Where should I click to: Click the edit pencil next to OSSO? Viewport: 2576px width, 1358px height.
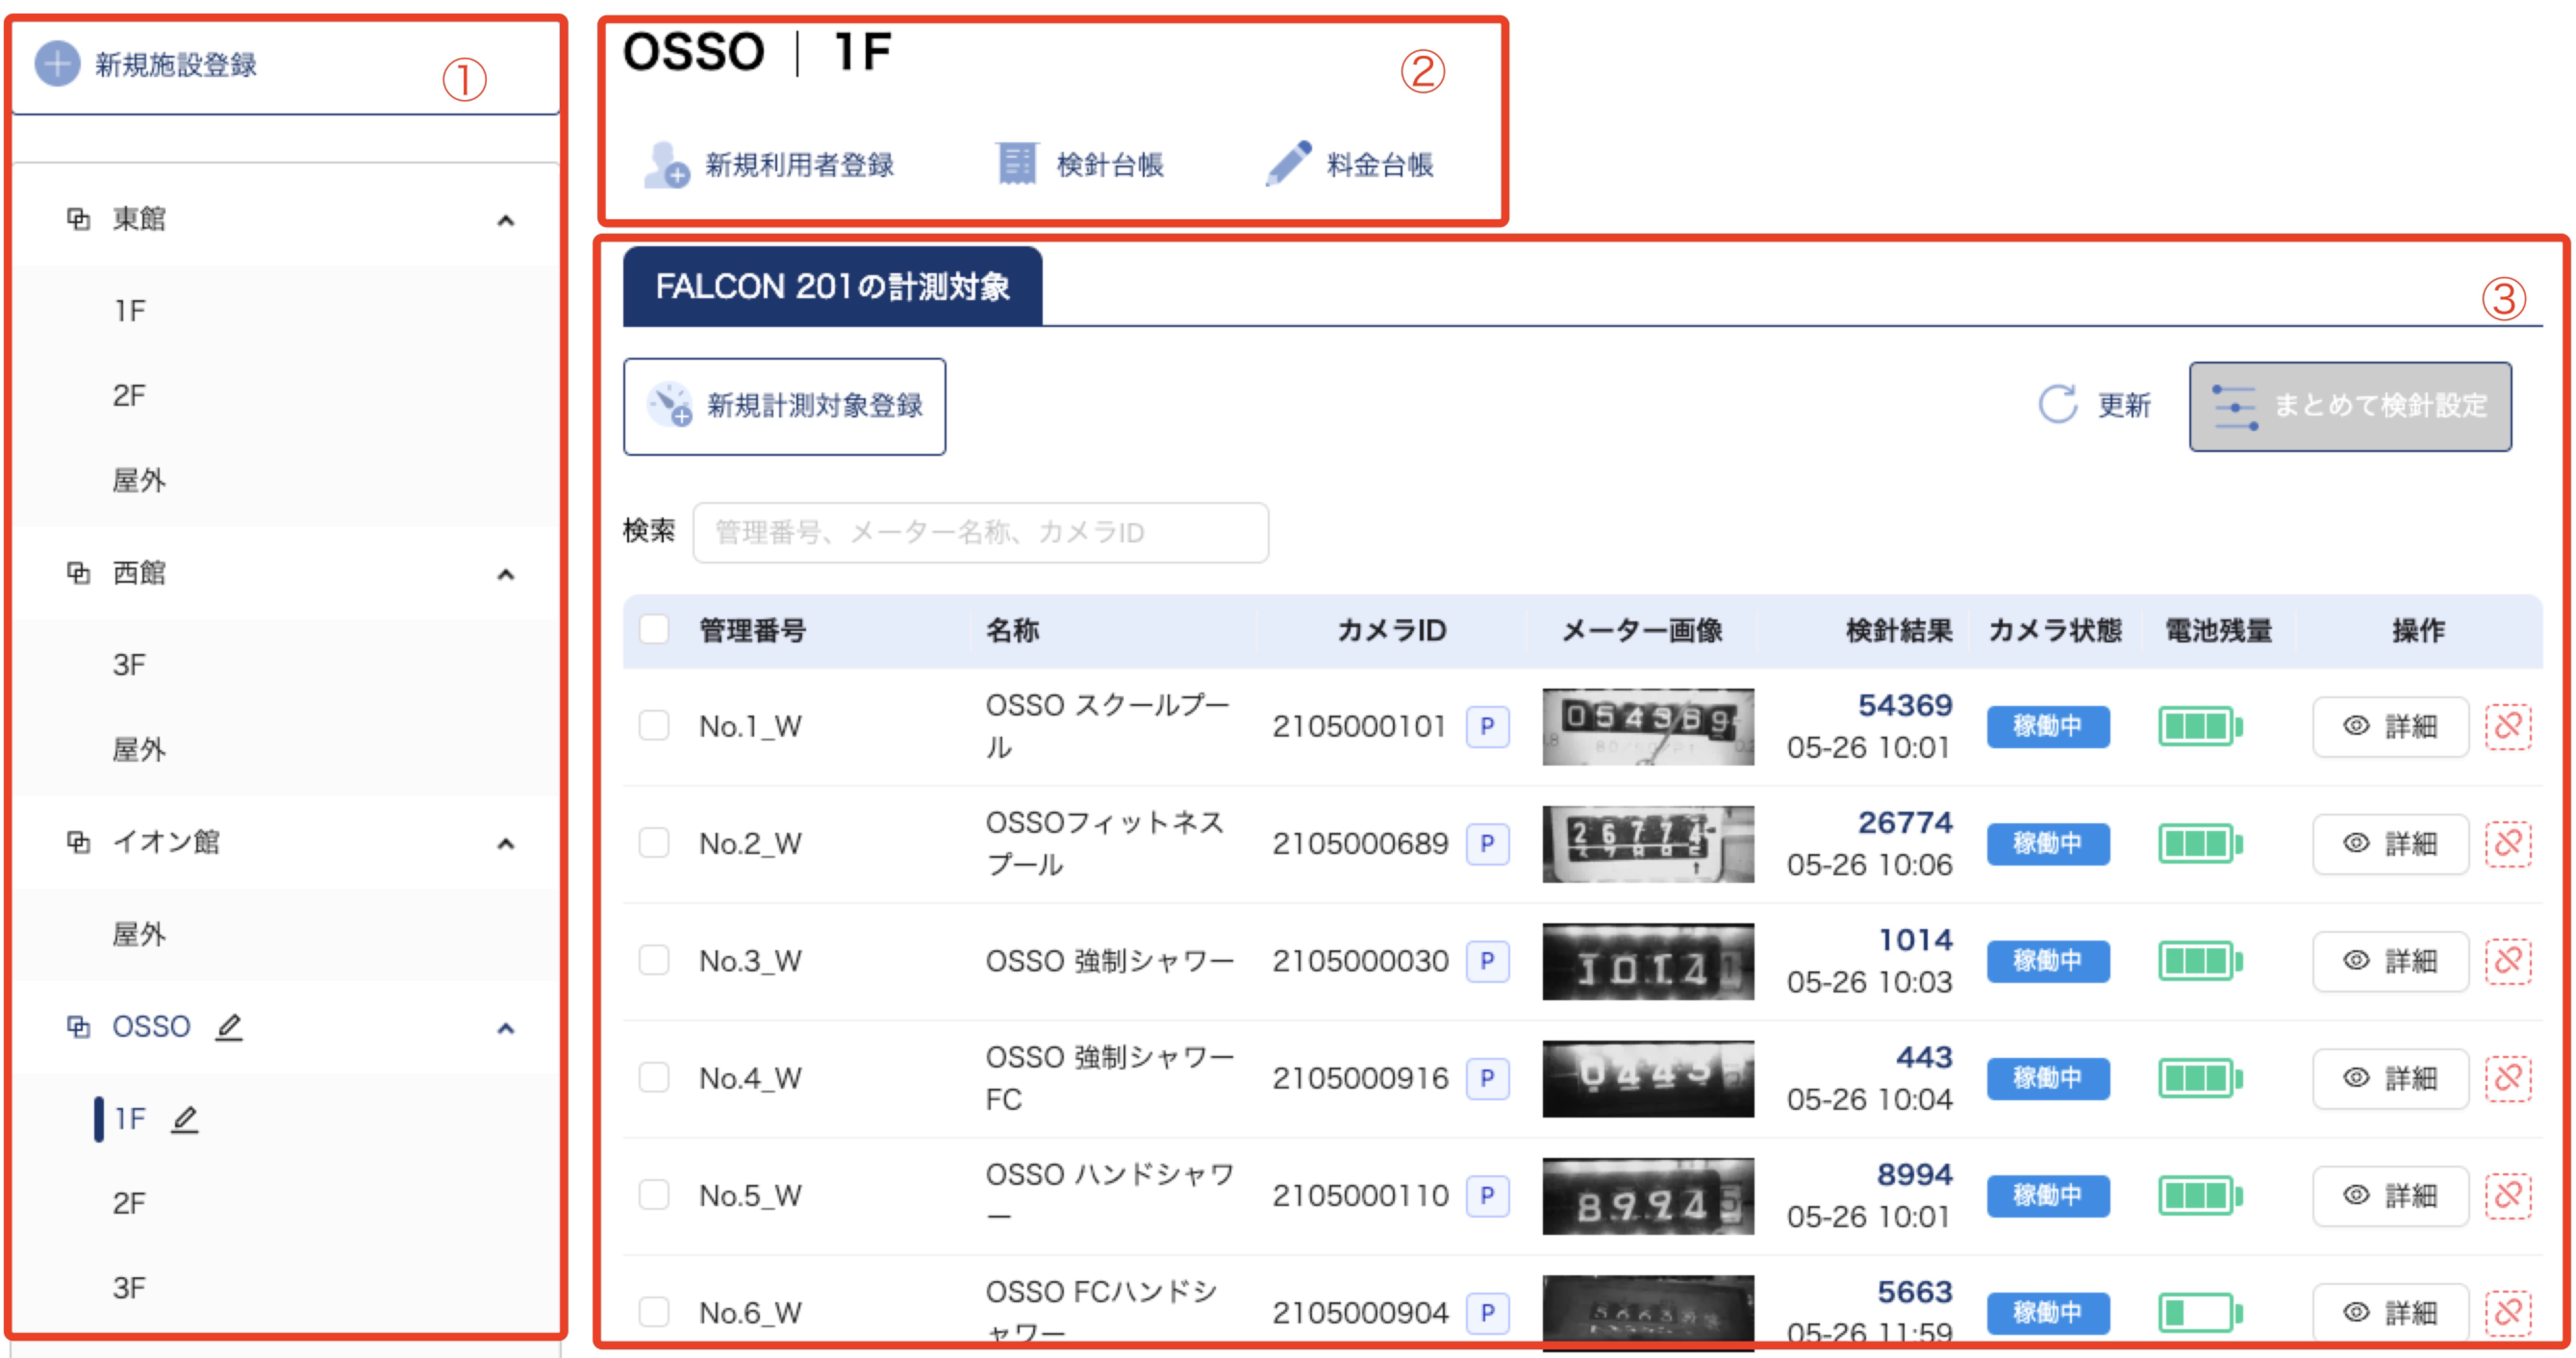[x=229, y=1027]
